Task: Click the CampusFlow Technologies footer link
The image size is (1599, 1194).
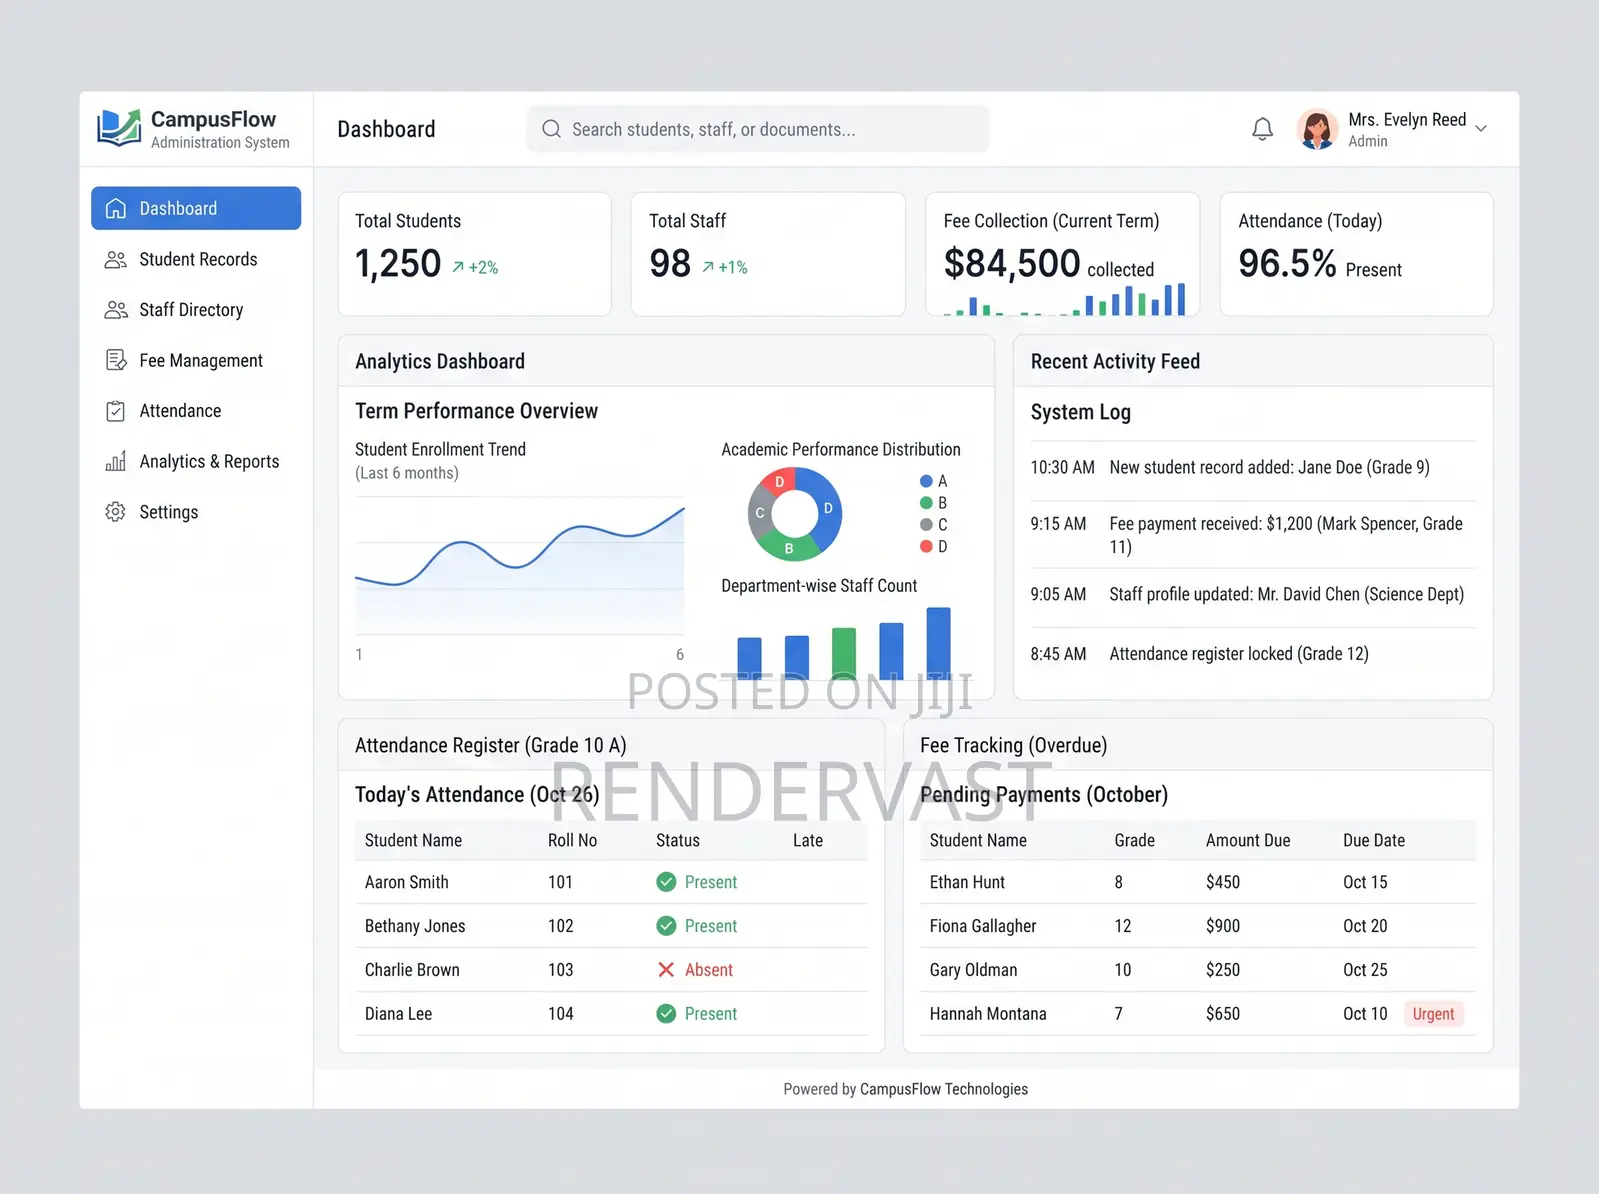Action: click(943, 1089)
